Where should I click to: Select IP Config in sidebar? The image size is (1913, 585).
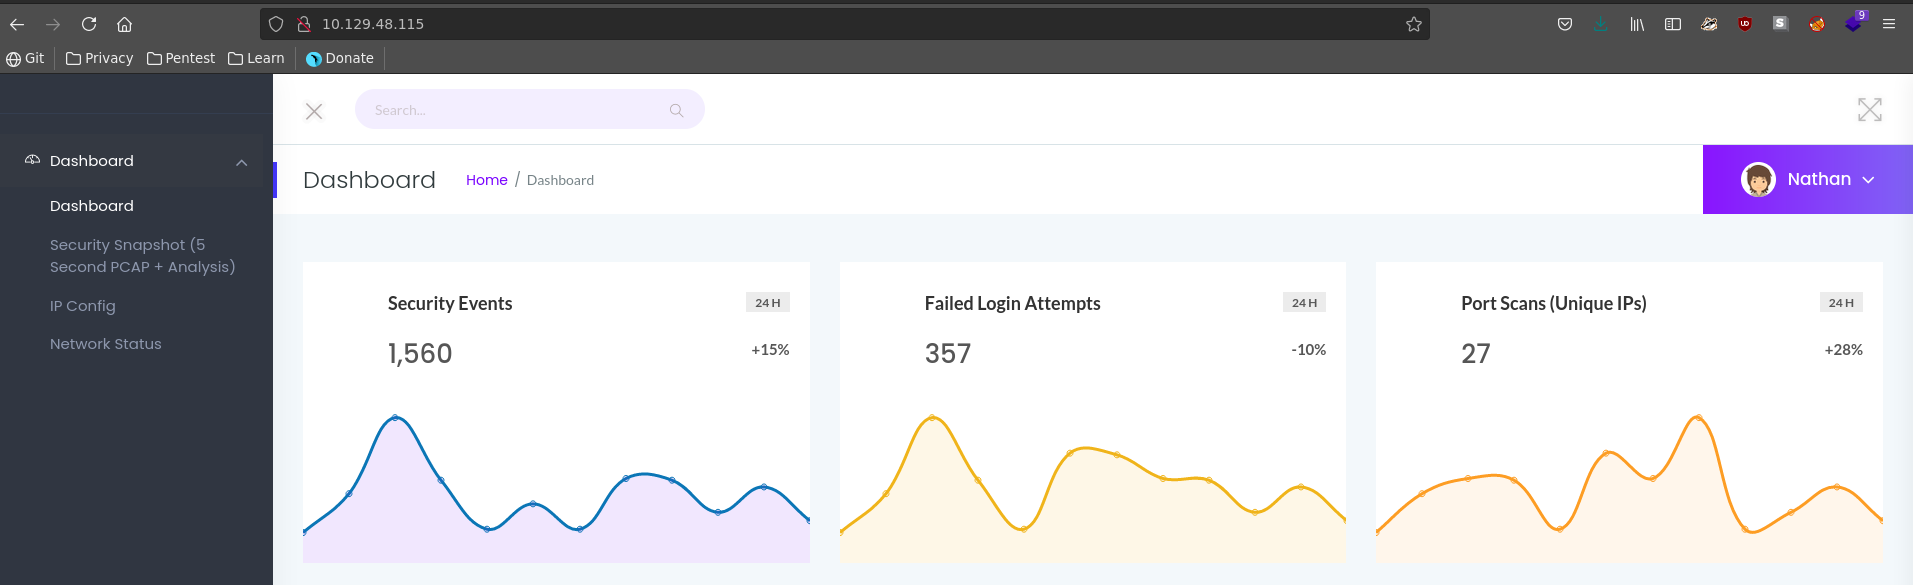[83, 306]
